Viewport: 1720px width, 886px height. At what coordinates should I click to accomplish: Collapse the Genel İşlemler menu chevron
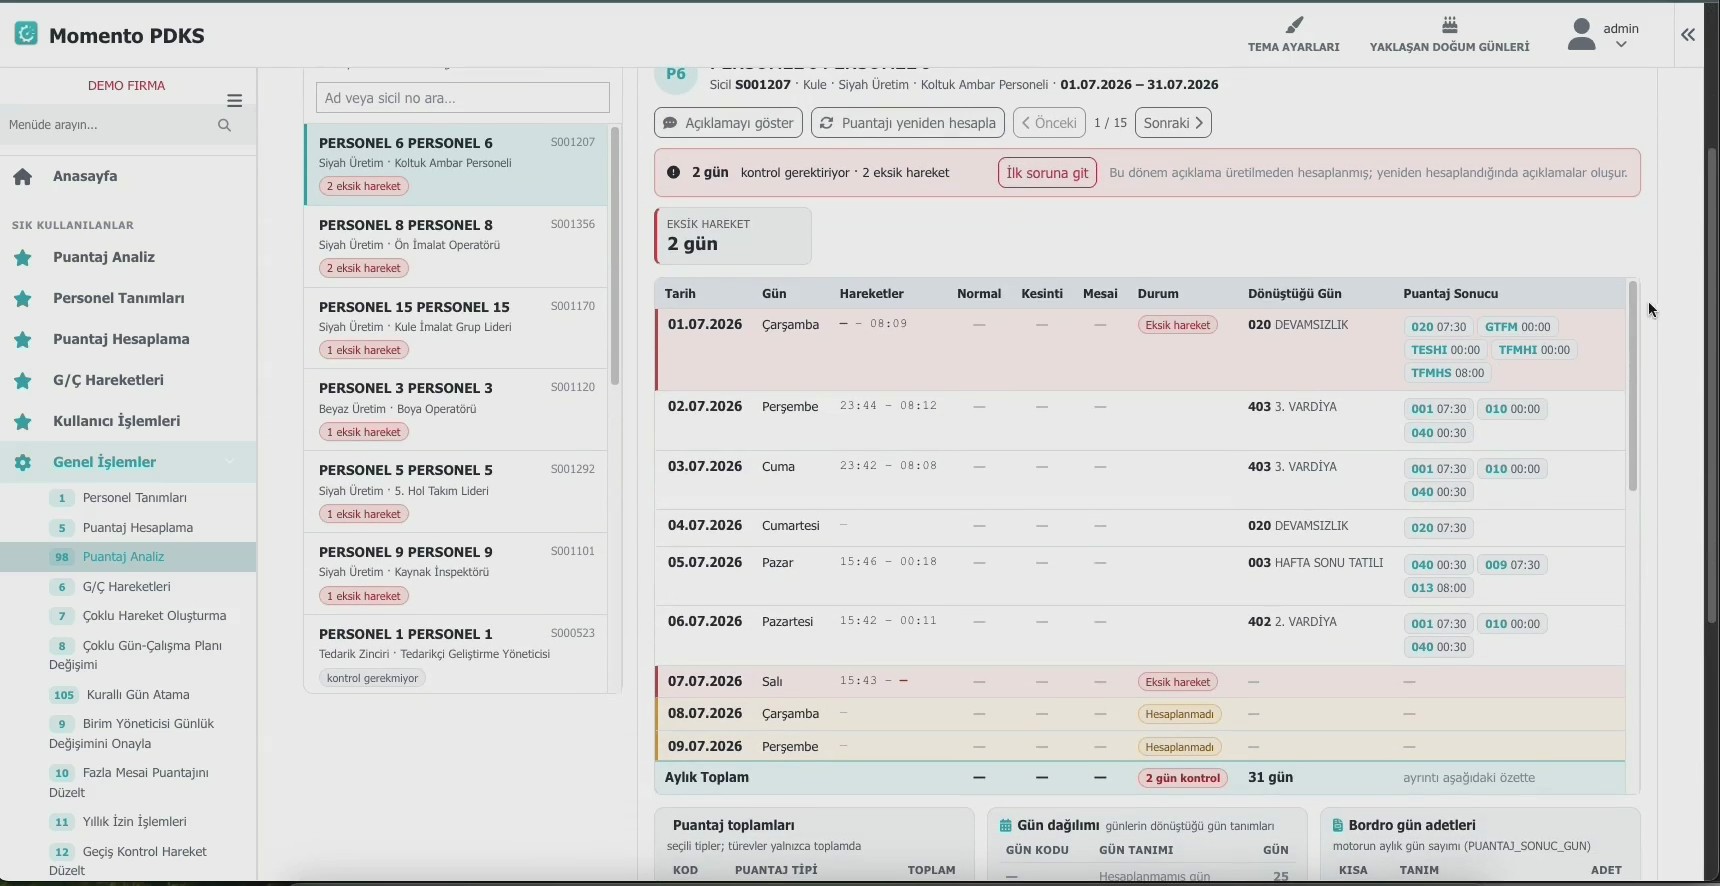pyautogui.click(x=230, y=462)
